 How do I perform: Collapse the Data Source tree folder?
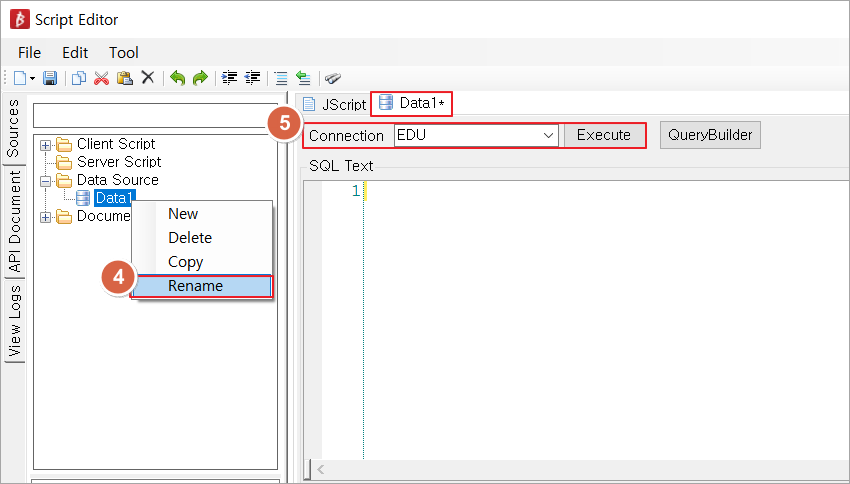(45, 181)
